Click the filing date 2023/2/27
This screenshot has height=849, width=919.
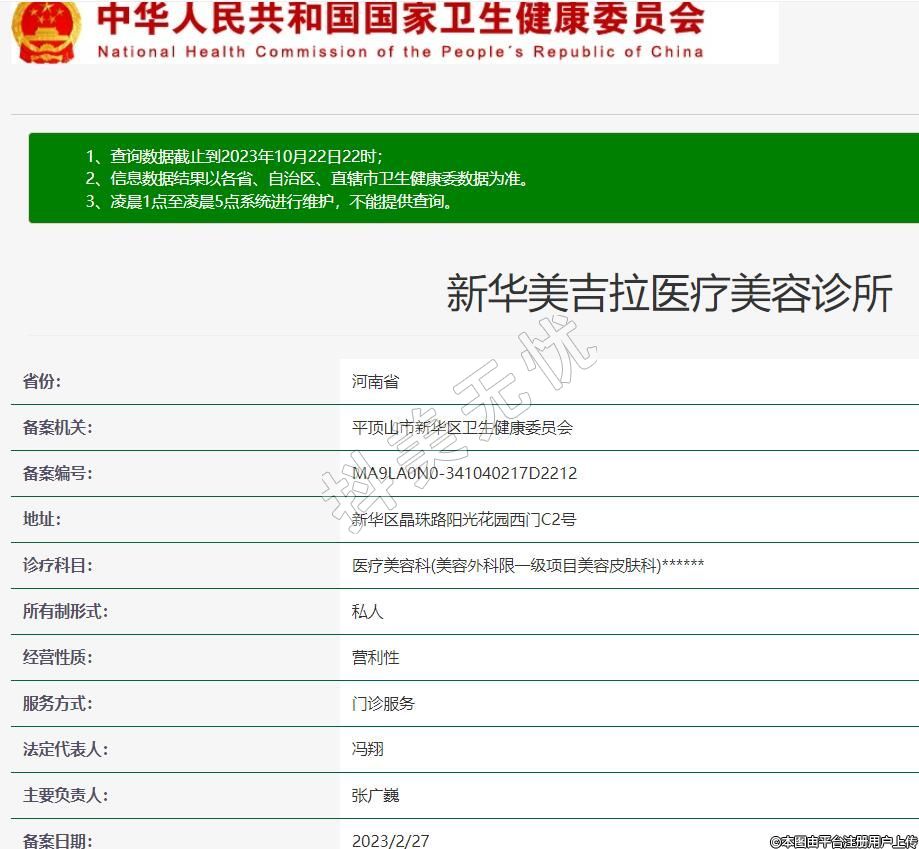tap(390, 840)
